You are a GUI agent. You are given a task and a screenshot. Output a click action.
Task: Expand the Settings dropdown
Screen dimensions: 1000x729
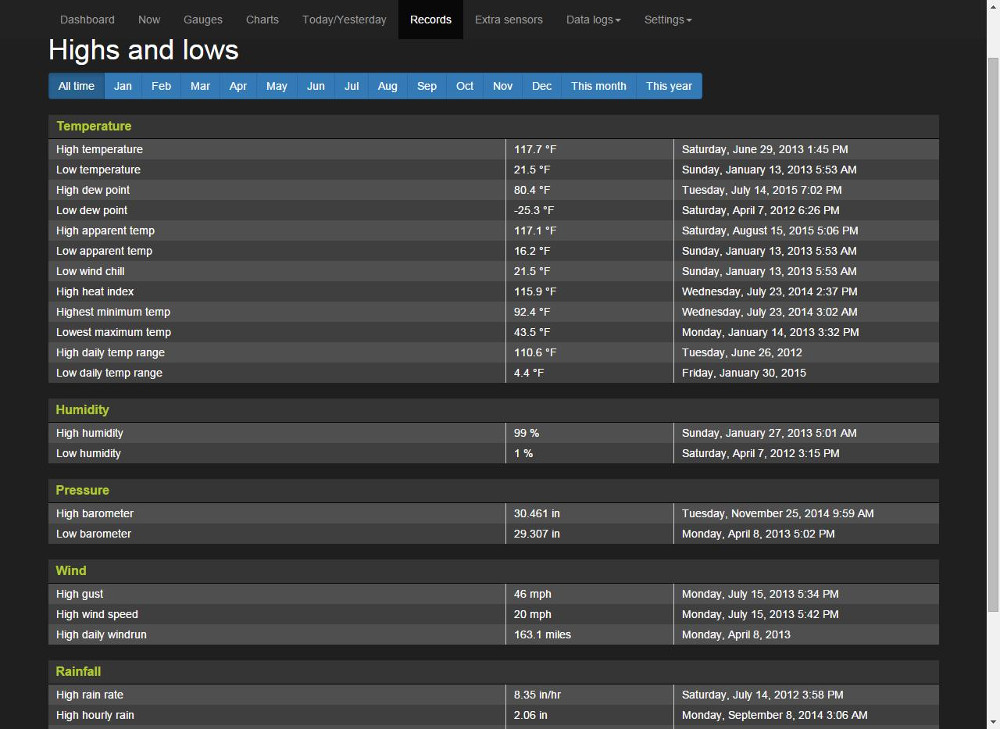pos(668,20)
